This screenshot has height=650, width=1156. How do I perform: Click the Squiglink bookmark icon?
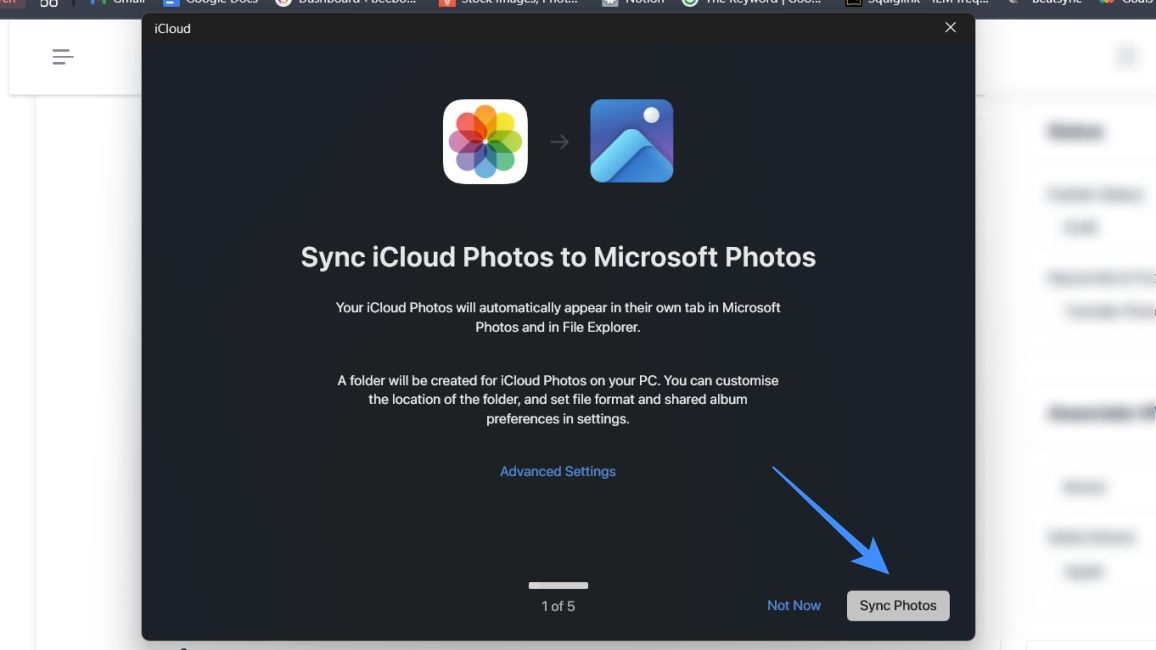855,3
